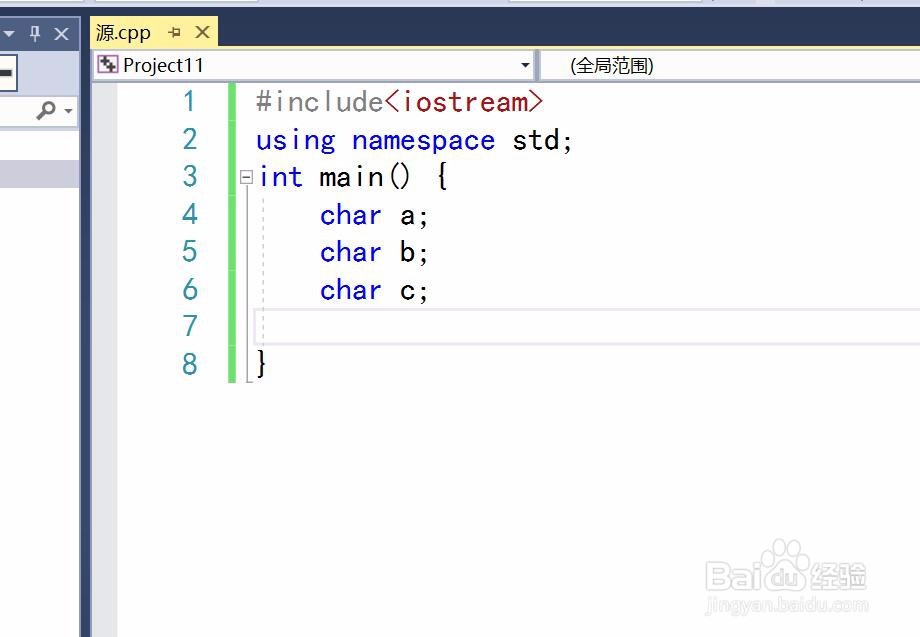920x637 pixels.
Task: Open the left panel's window position arrow menu
Action: [x=9, y=33]
